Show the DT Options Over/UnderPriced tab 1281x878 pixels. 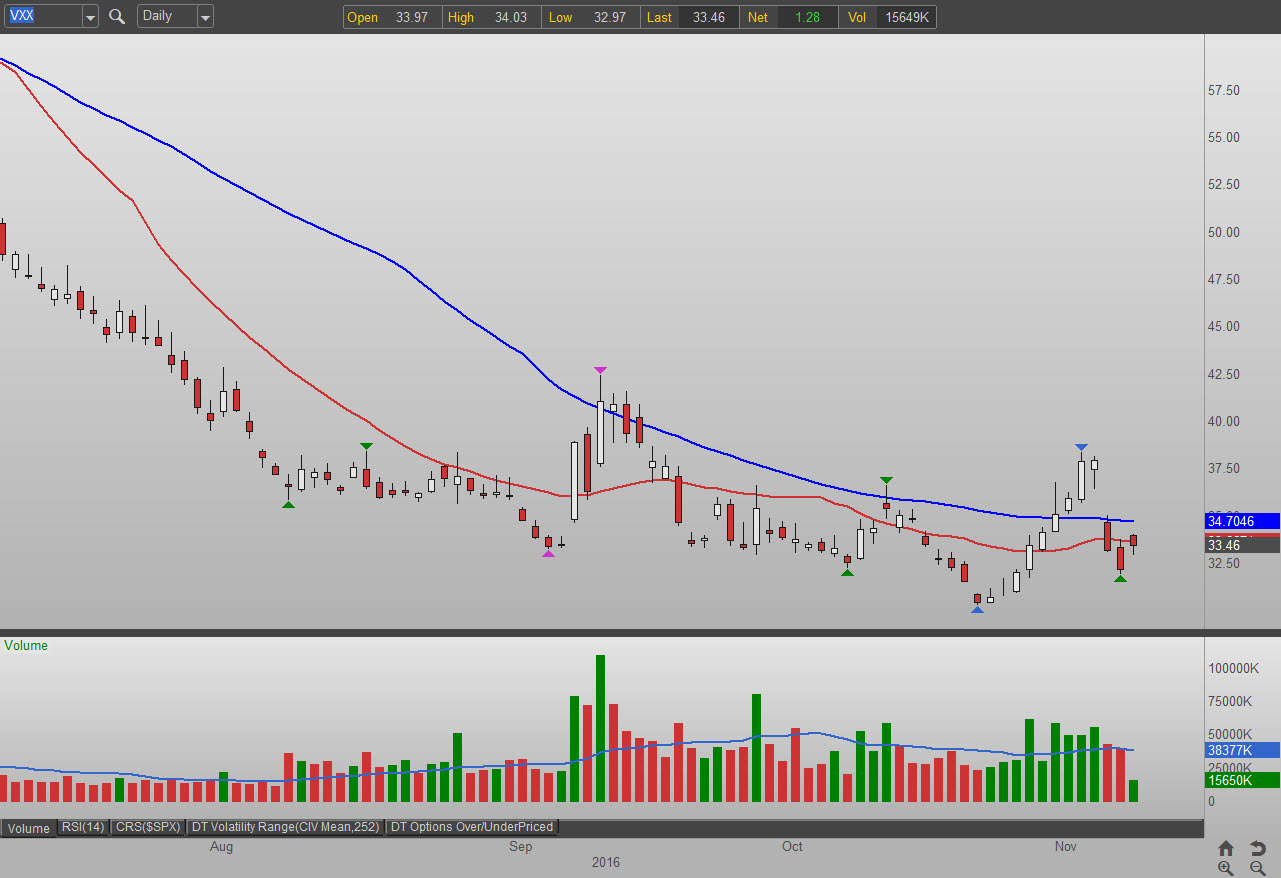coord(472,827)
